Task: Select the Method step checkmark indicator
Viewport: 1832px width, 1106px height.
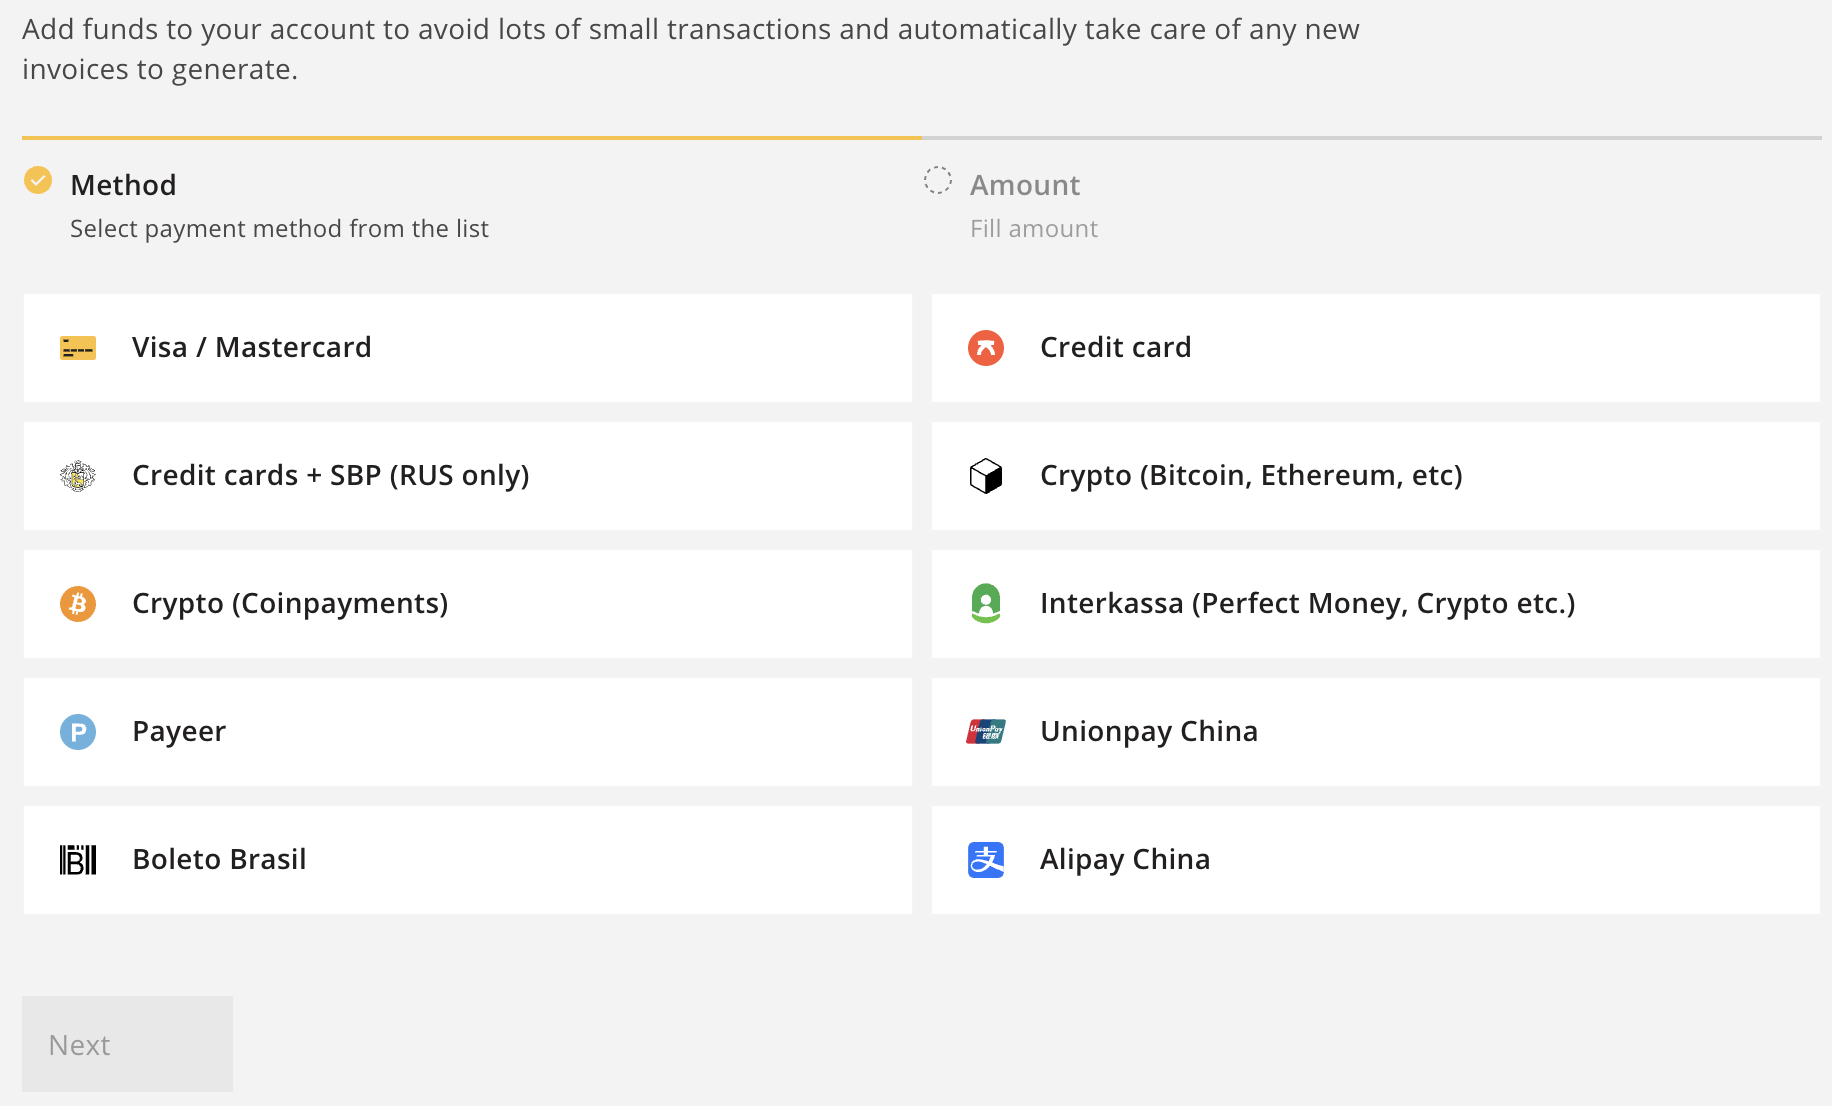Action: (x=38, y=180)
